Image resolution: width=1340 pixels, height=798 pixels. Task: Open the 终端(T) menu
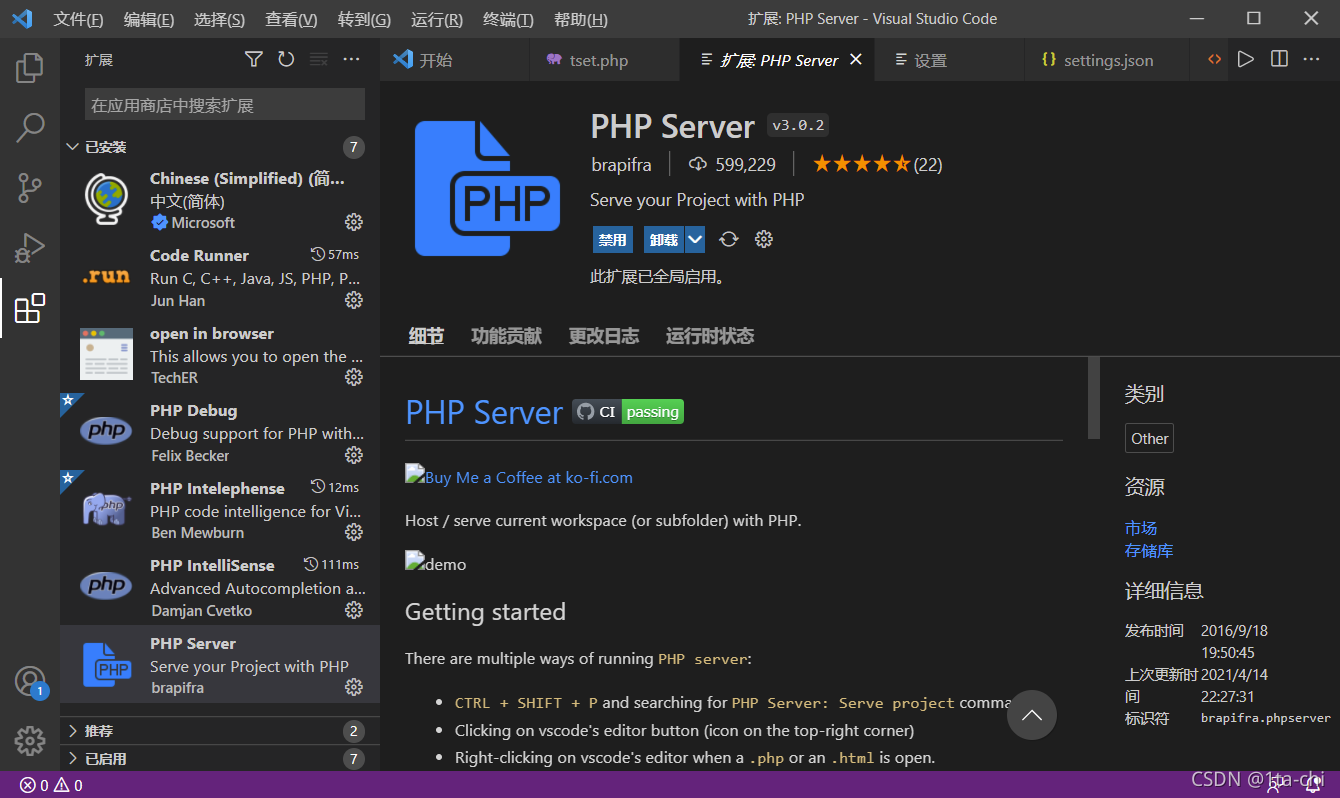[508, 19]
